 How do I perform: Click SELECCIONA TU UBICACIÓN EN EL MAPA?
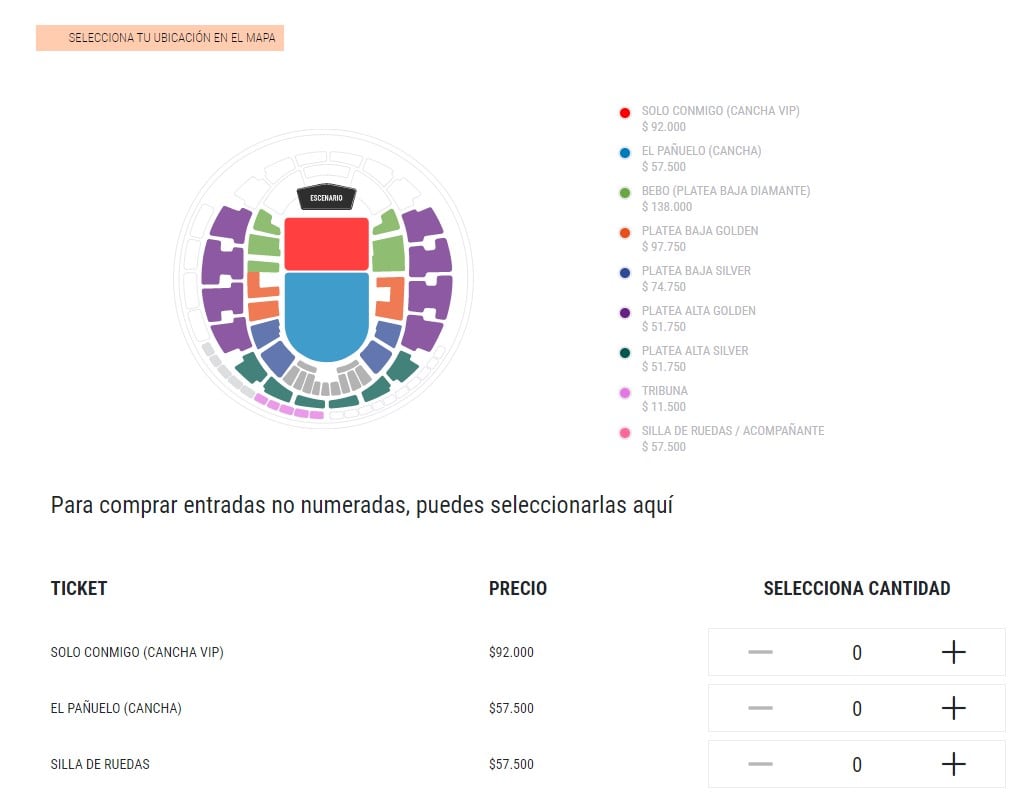pos(160,37)
